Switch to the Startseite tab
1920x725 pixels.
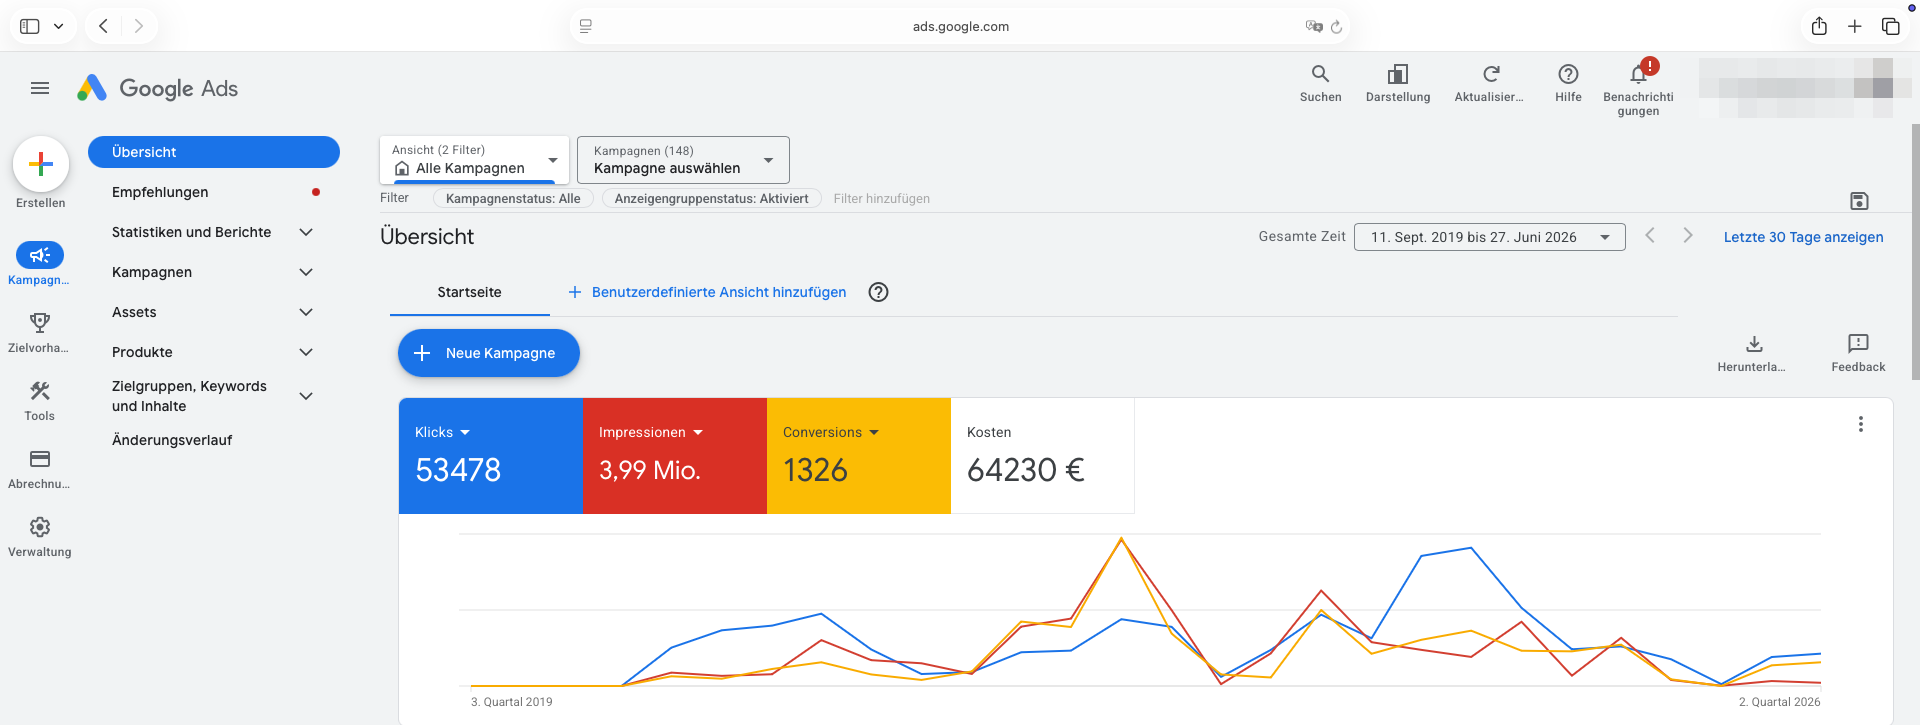(x=469, y=292)
